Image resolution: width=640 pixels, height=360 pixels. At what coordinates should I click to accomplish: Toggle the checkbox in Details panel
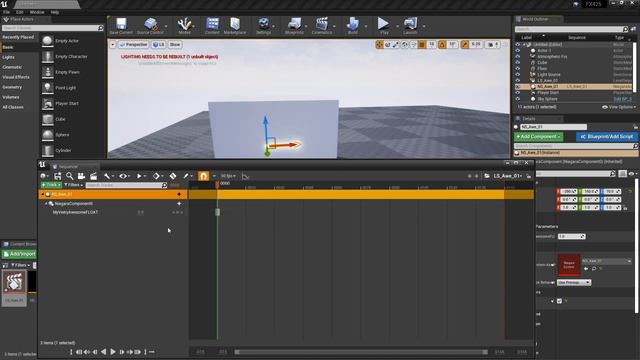(559, 301)
